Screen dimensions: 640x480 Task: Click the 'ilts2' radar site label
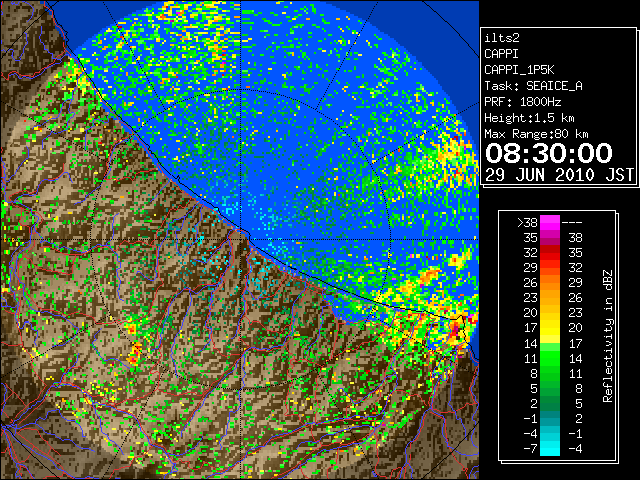pyautogui.click(x=502, y=38)
